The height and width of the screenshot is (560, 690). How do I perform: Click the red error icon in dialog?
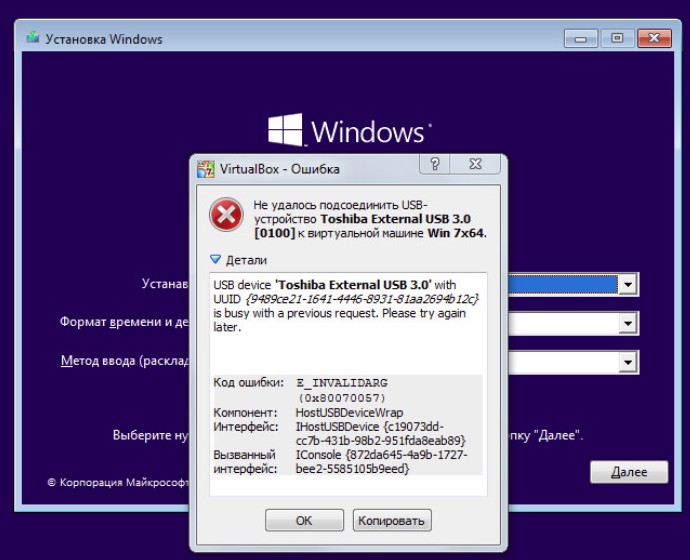(x=226, y=214)
